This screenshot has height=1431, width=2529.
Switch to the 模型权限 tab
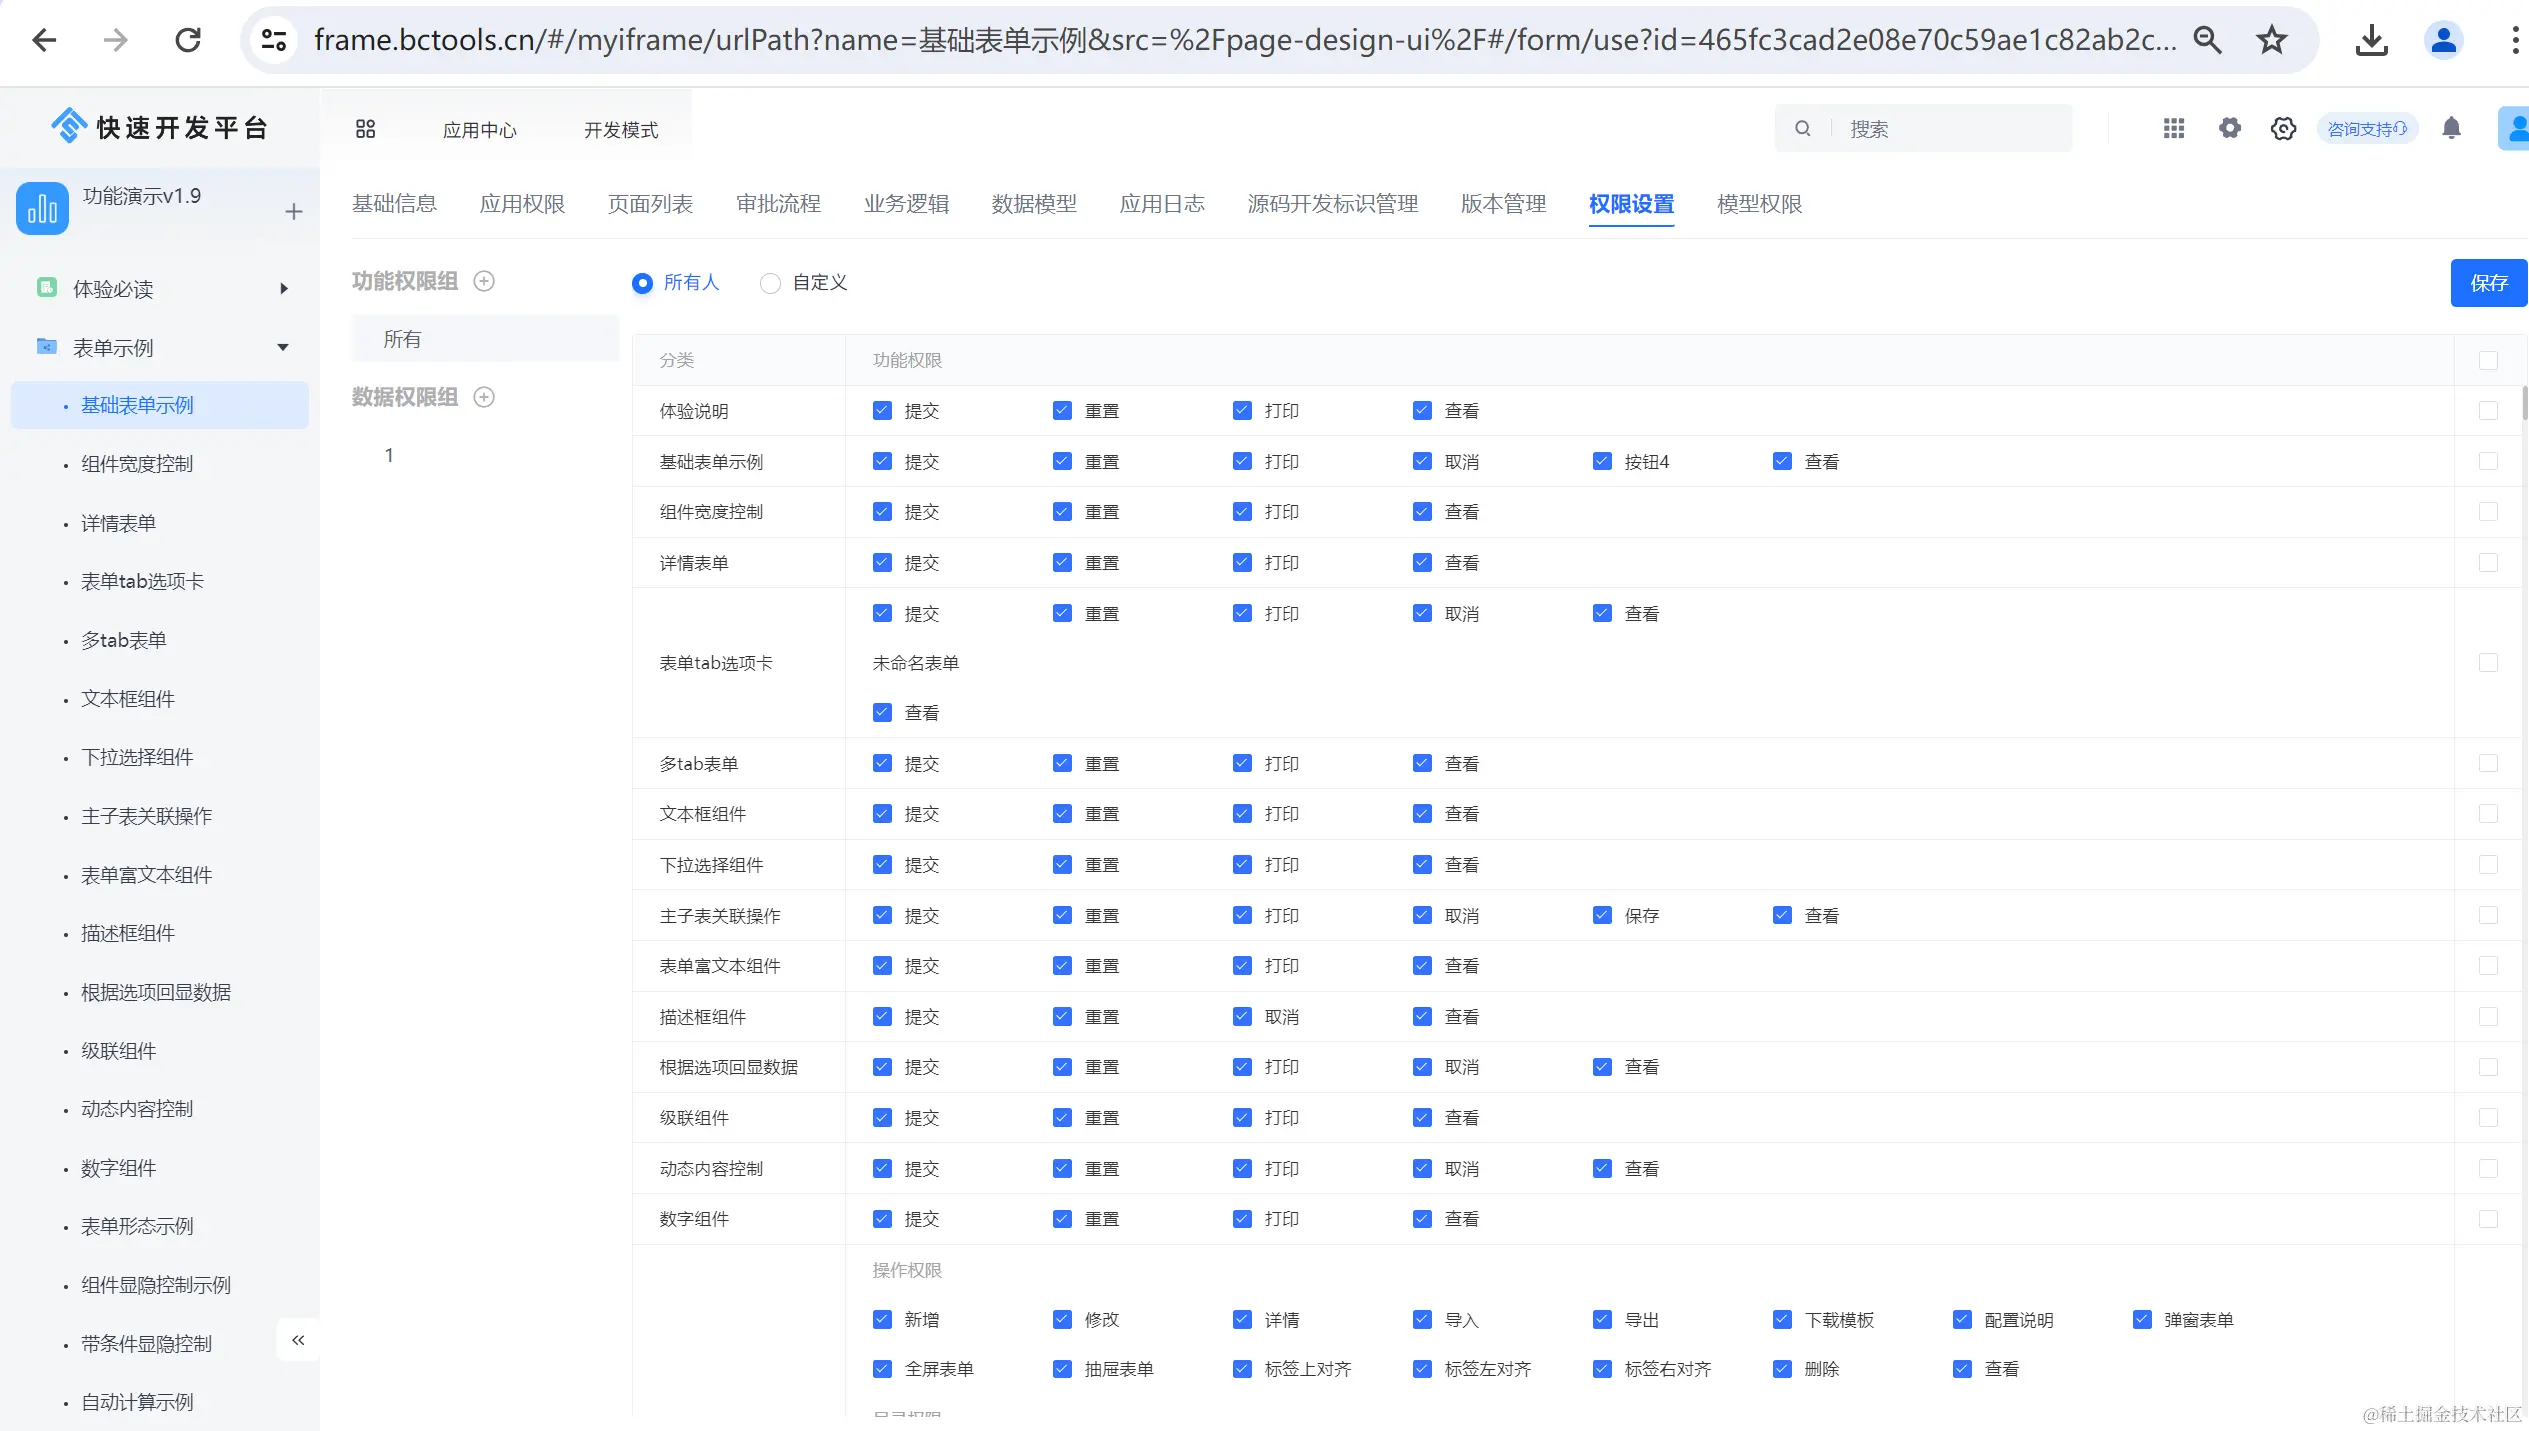pos(1759,204)
